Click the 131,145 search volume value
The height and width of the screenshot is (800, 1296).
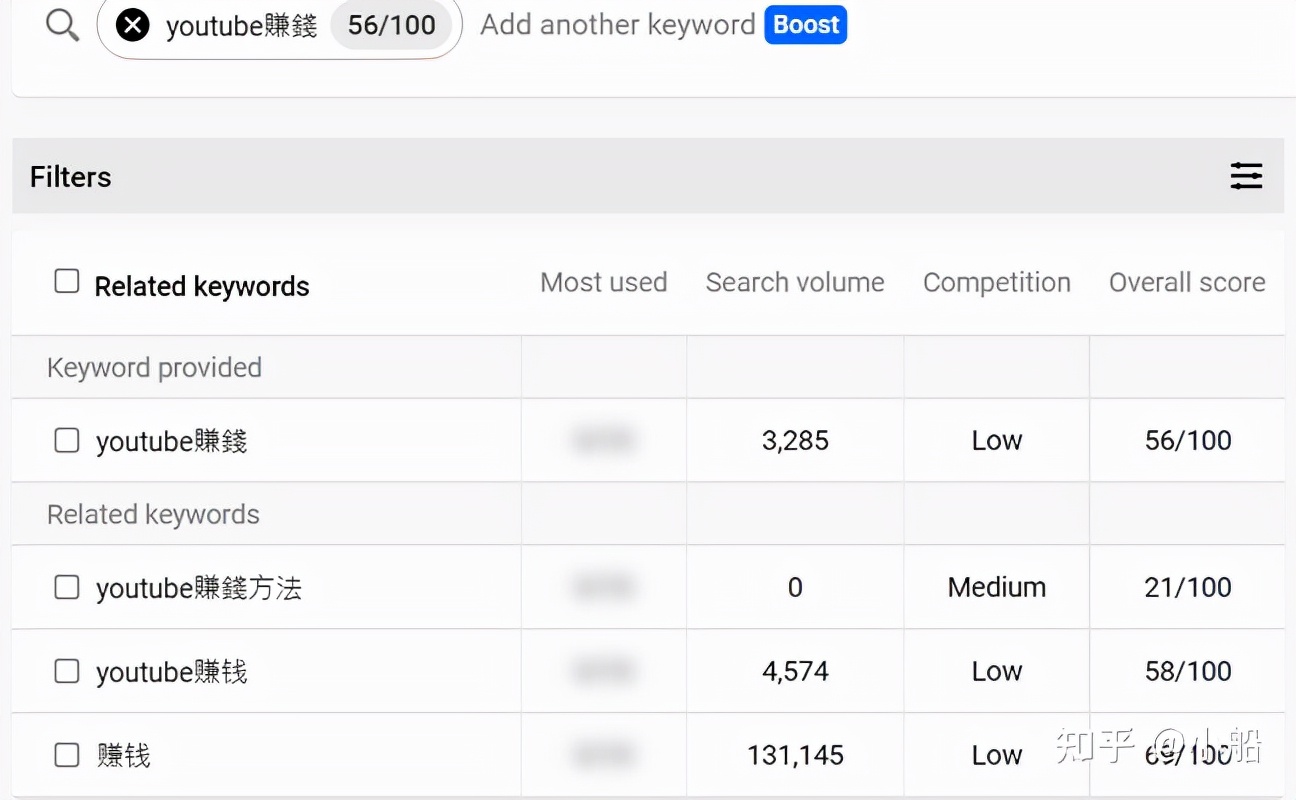pyautogui.click(x=795, y=755)
